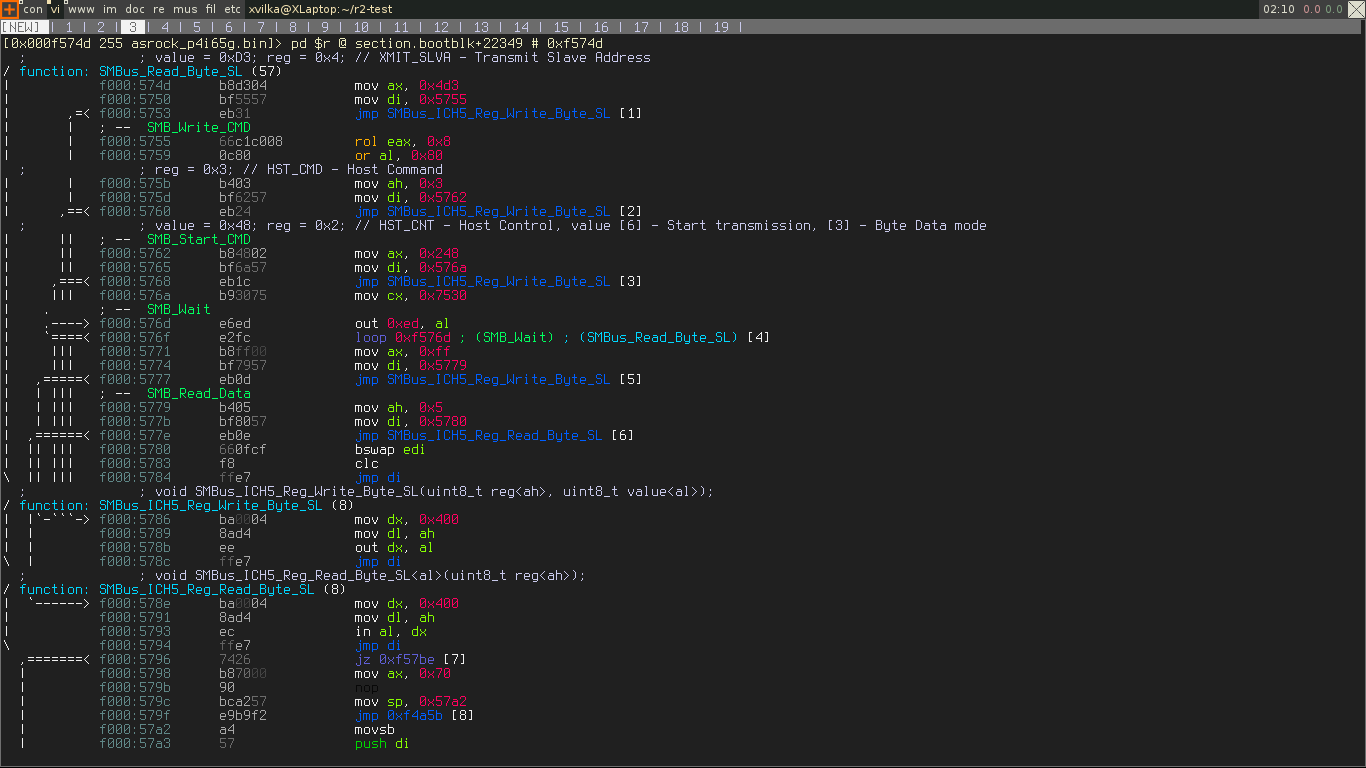Image resolution: width=1366 pixels, height=768 pixels.
Task: Click the 'bswap edi' instruction
Action: click(390, 449)
